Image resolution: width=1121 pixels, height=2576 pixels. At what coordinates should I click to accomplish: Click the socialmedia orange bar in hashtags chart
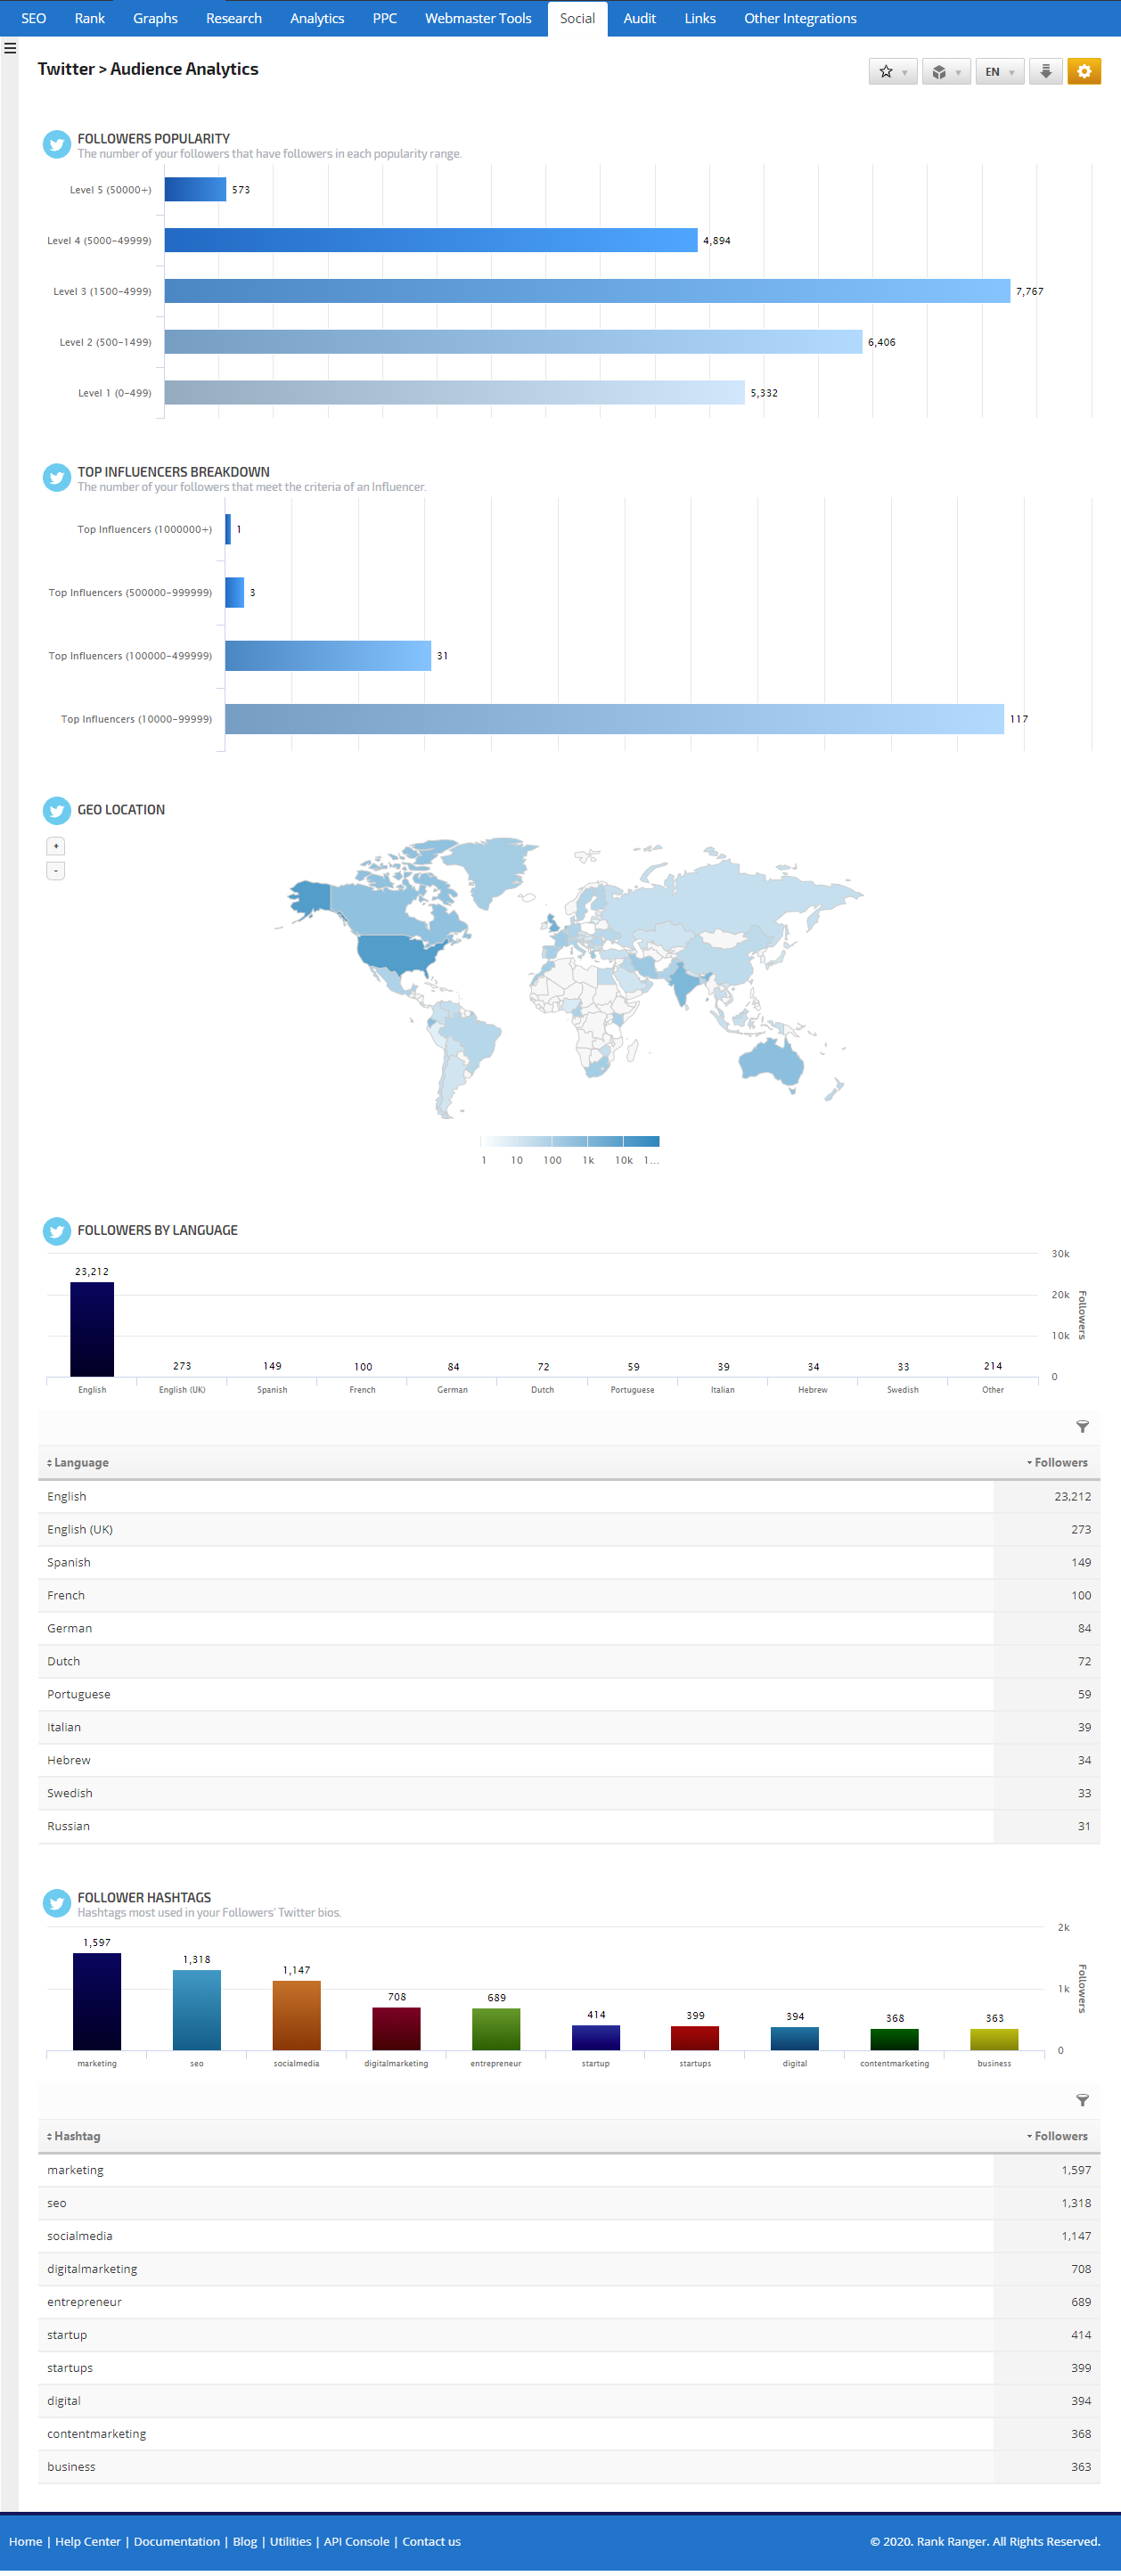(297, 2015)
